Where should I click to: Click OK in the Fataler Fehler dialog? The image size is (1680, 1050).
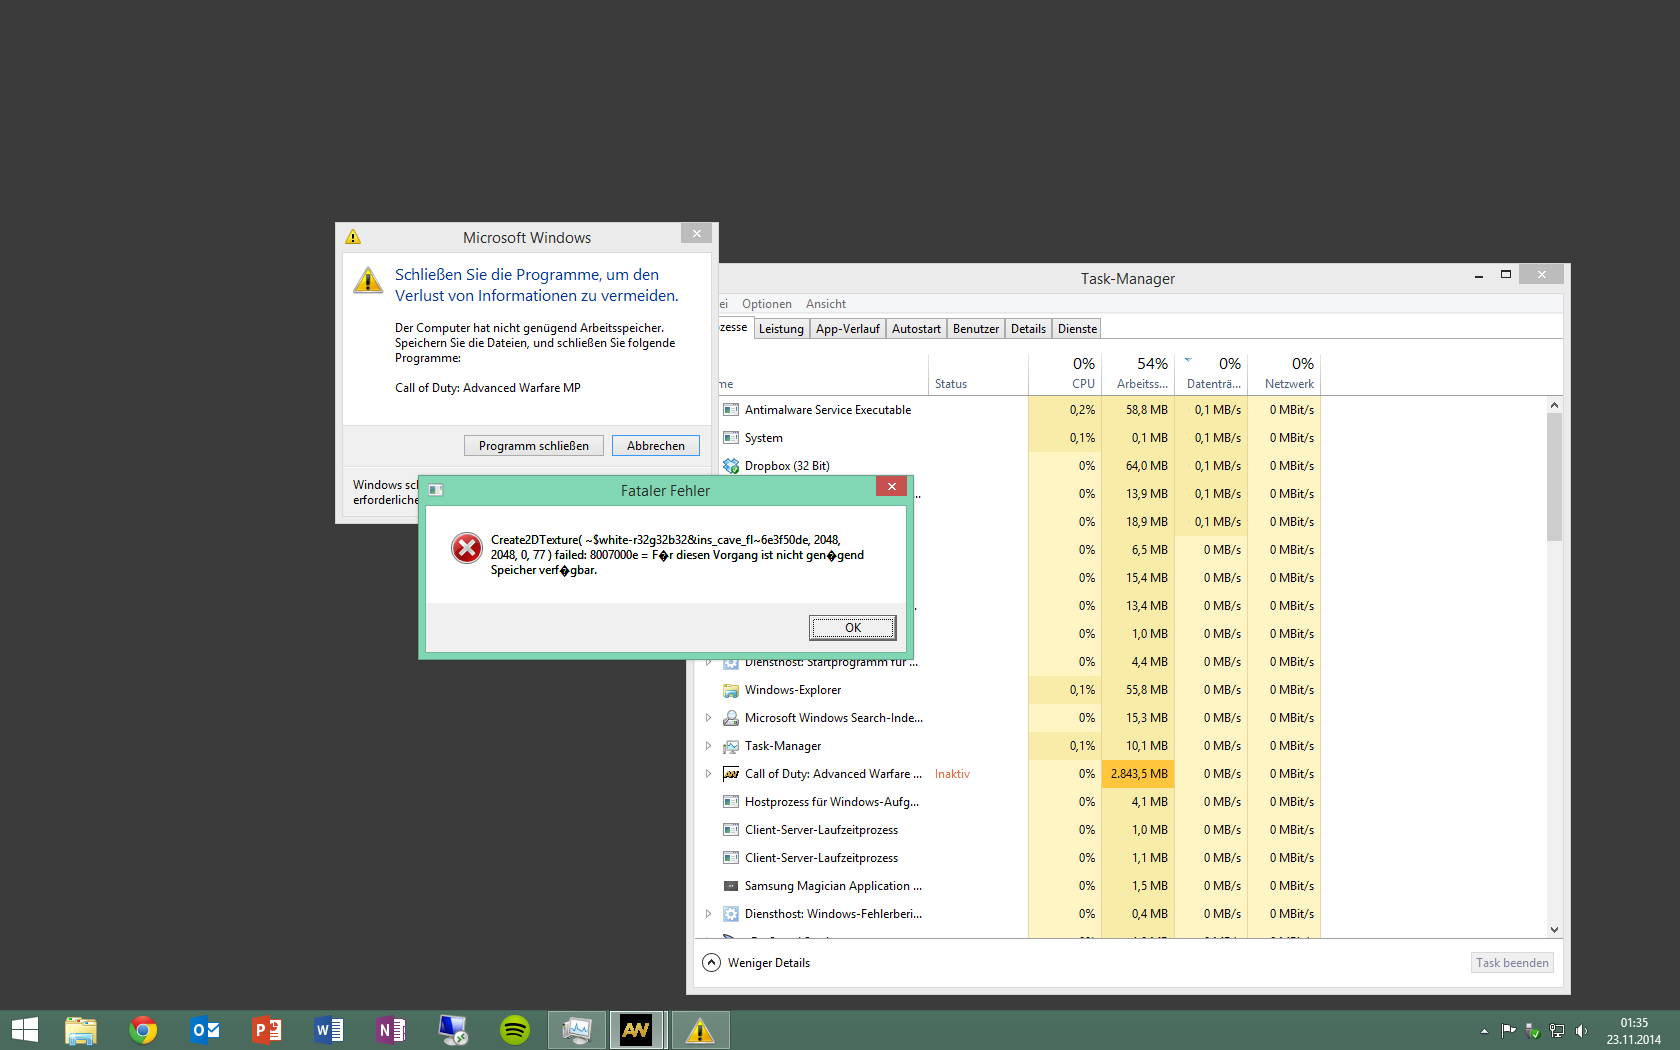853,628
